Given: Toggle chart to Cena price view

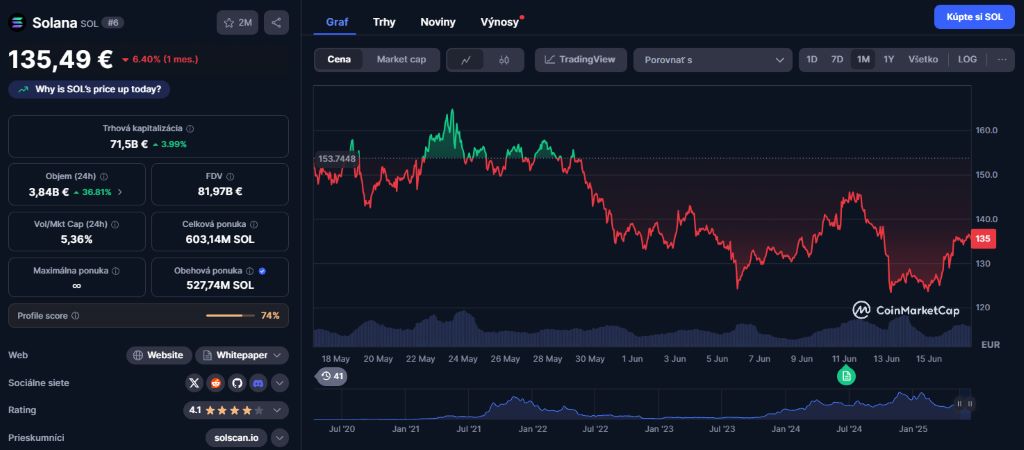Looking at the screenshot, I should [339, 60].
